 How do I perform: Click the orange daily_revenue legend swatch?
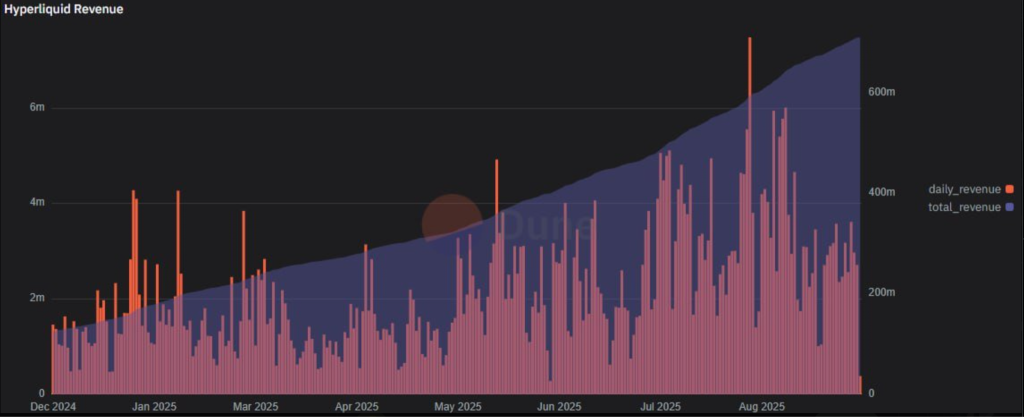pyautogui.click(x=1010, y=189)
